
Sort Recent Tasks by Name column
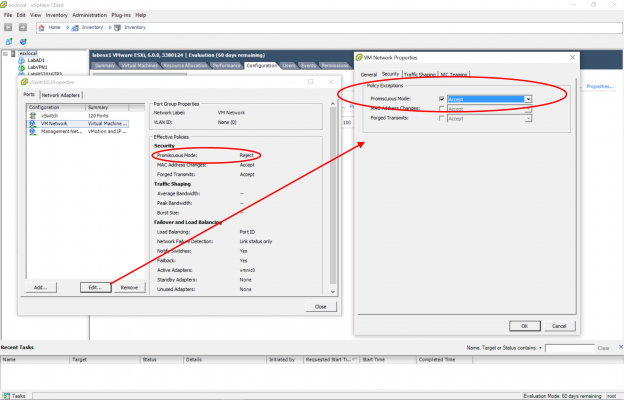coord(35,359)
